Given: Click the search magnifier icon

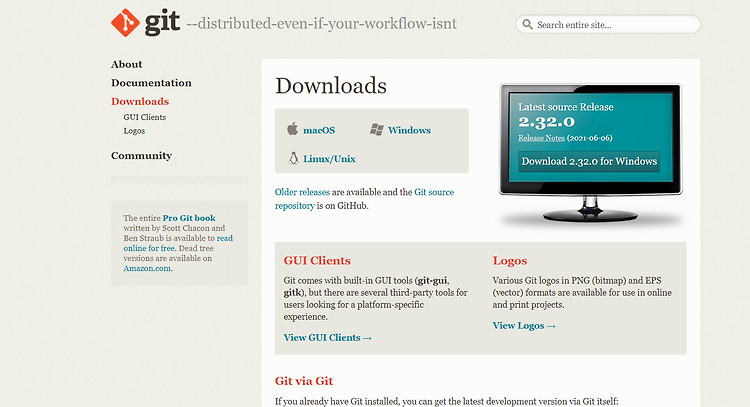Looking at the screenshot, I should click(x=527, y=24).
